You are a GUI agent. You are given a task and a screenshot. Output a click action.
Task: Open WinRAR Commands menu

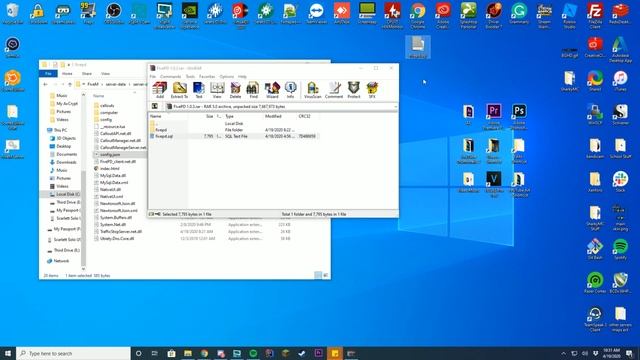click(x=171, y=76)
